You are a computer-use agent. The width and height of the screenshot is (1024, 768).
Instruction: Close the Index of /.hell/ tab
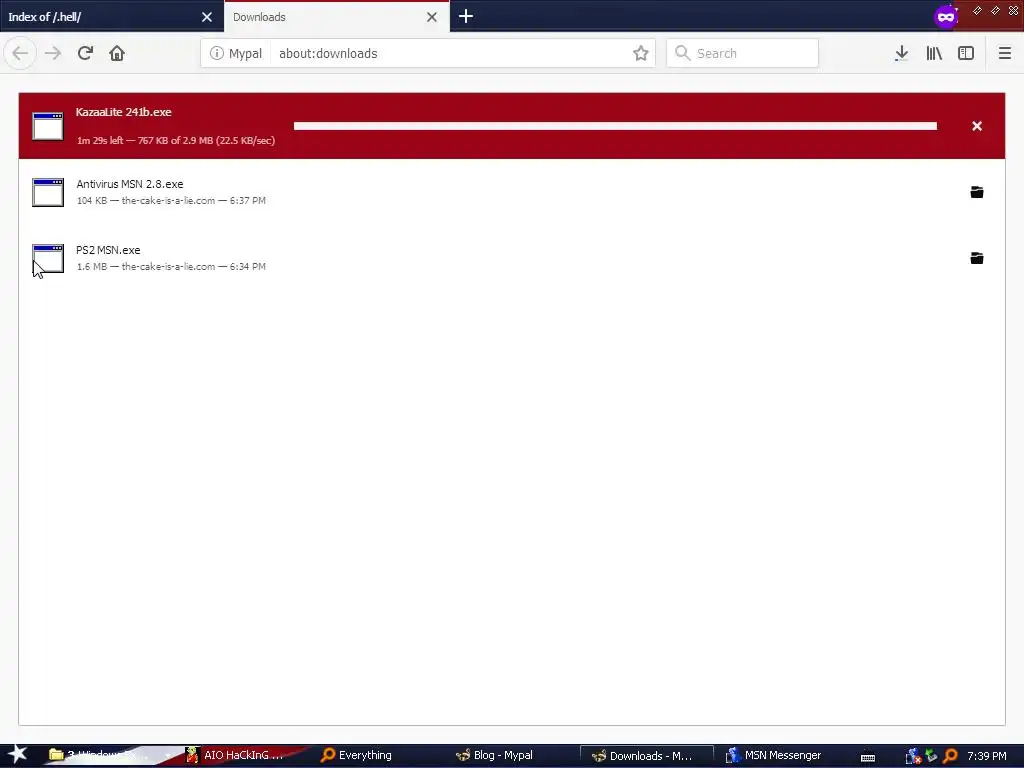click(206, 17)
